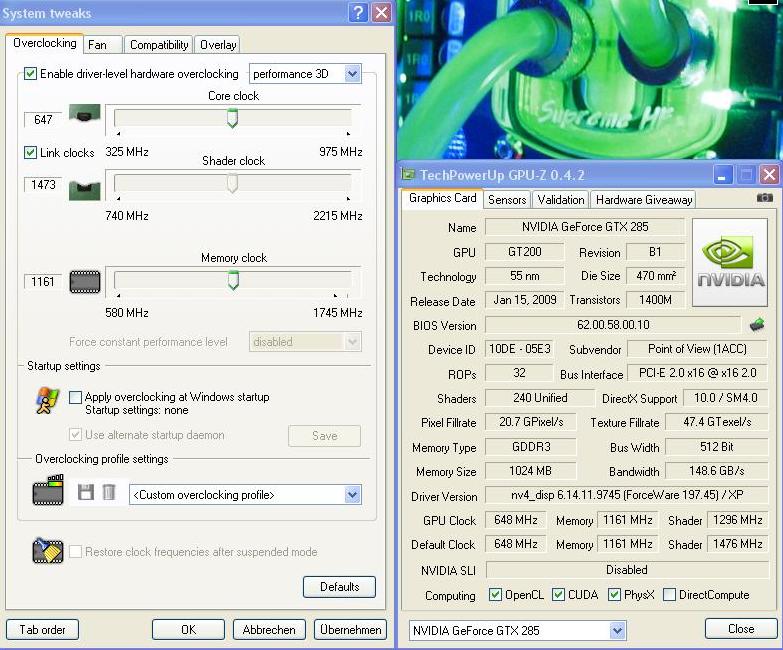Image resolution: width=783 pixels, height=650 pixels.
Task: Click the GPU-Z title bar app icon
Action: point(408,174)
